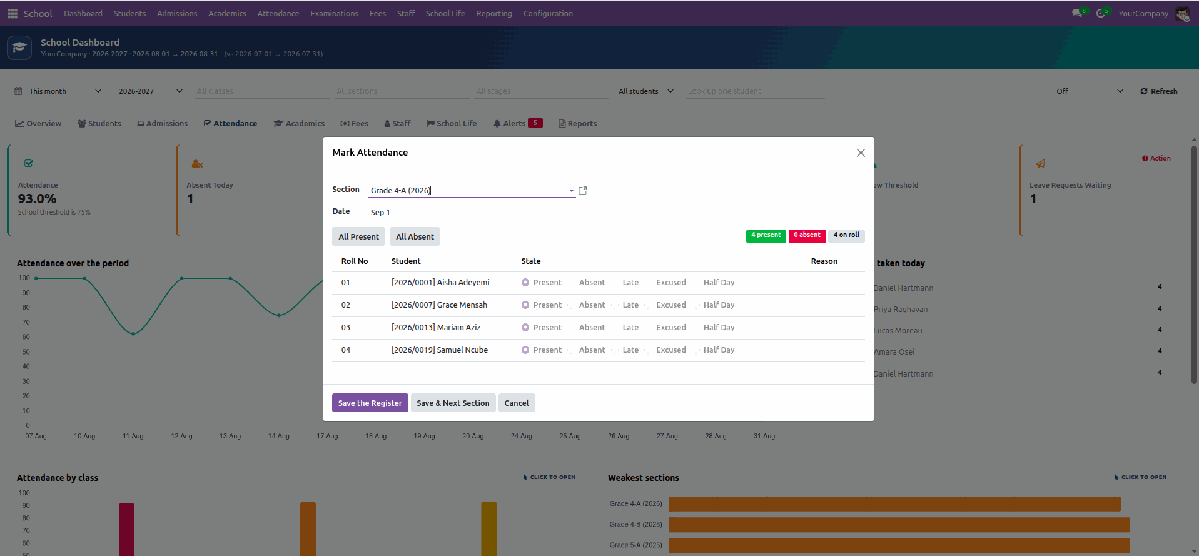Switch to the Admissions dashboard tab
Viewport: 1199px width, 556px height.
point(162,123)
